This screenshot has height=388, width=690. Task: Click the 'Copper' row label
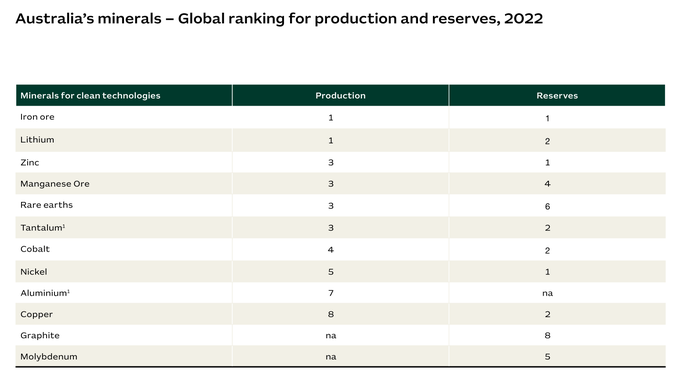[x=37, y=314]
